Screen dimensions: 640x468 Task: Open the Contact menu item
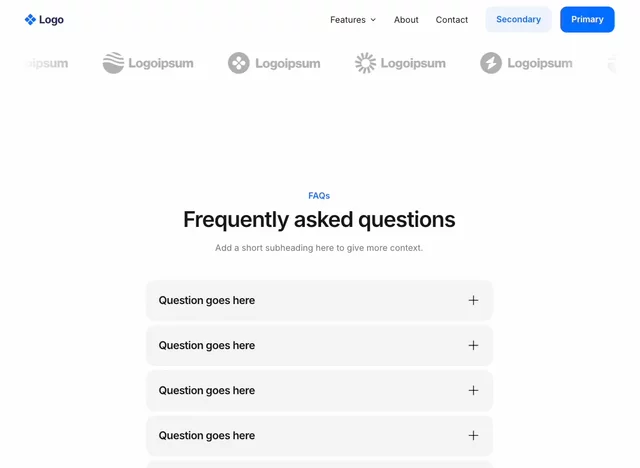[451, 20]
